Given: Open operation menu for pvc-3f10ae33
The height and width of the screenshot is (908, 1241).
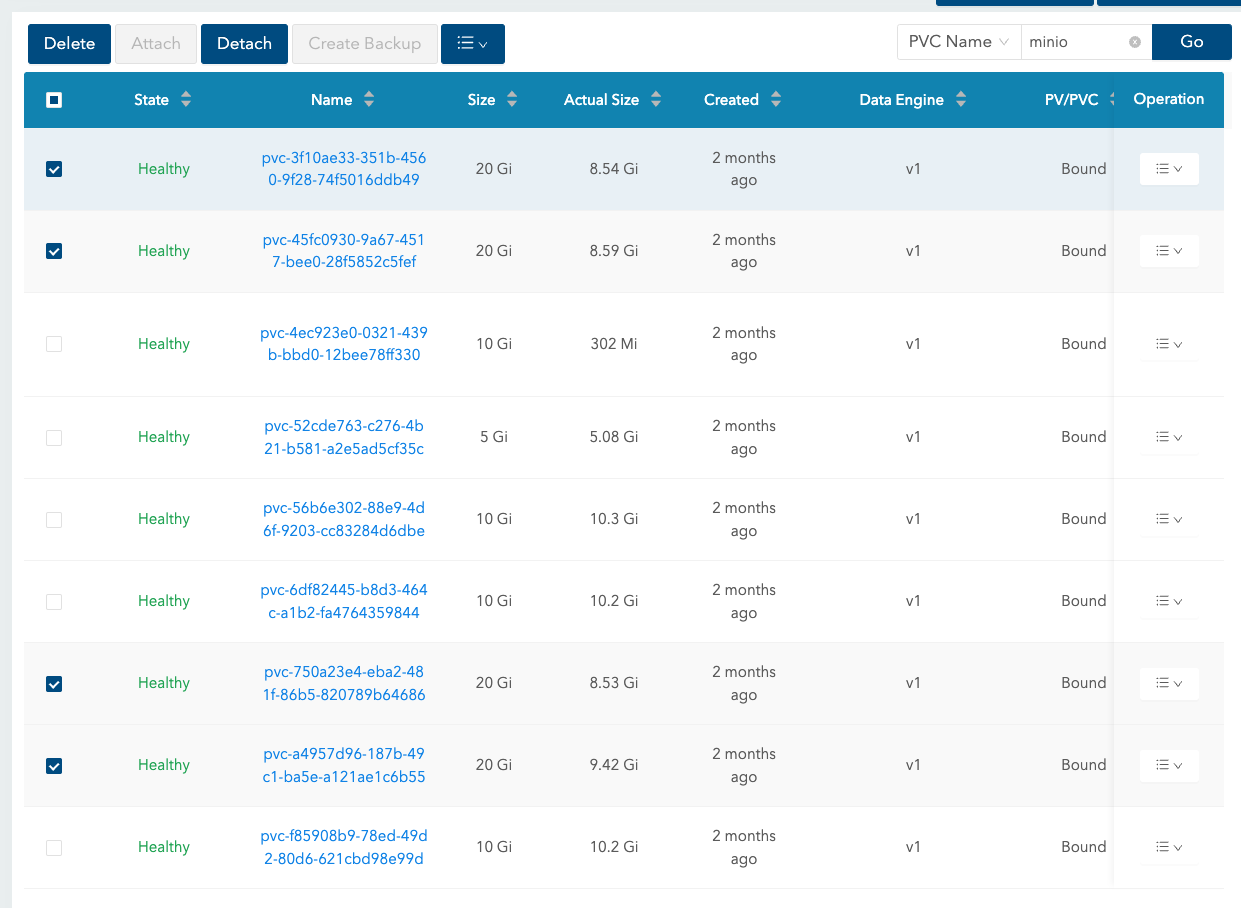Looking at the screenshot, I should pos(1169,169).
